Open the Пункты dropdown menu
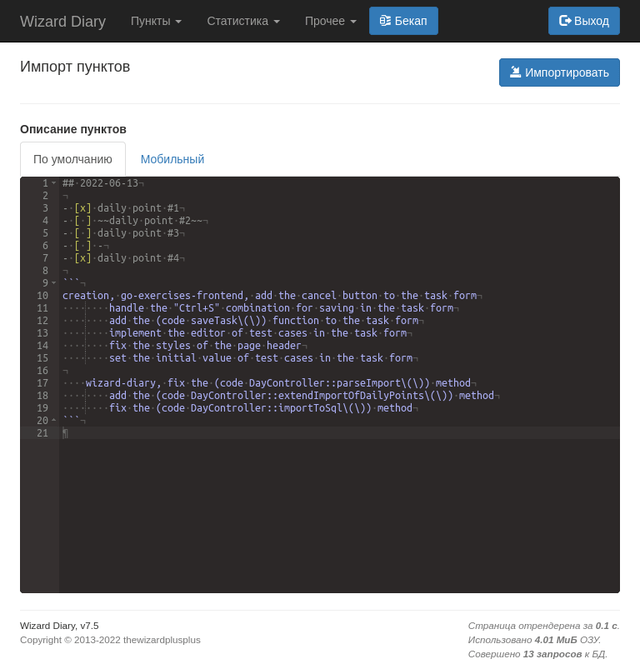The width and height of the screenshot is (640, 669). 156,21
